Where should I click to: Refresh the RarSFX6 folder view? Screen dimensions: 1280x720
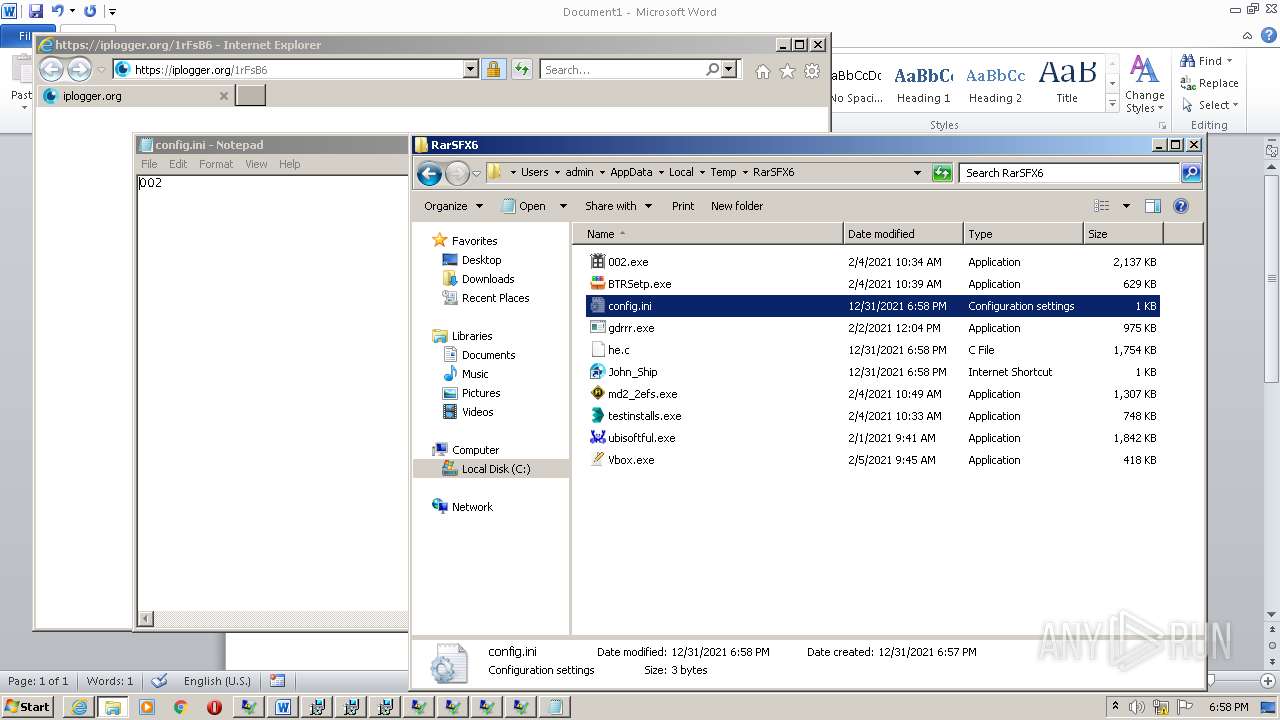tap(941, 172)
